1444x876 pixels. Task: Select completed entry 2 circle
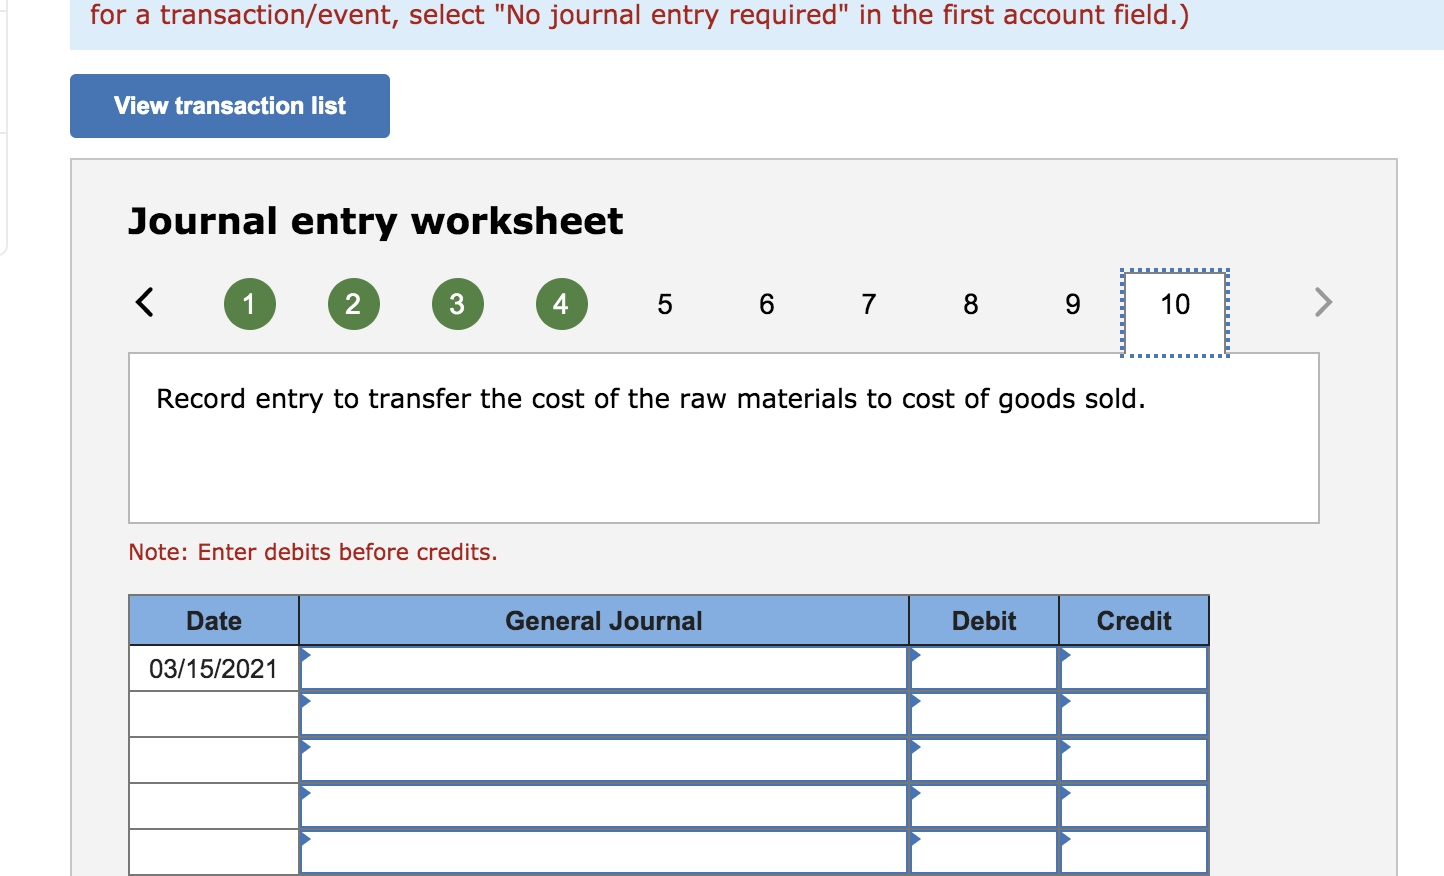(x=354, y=304)
